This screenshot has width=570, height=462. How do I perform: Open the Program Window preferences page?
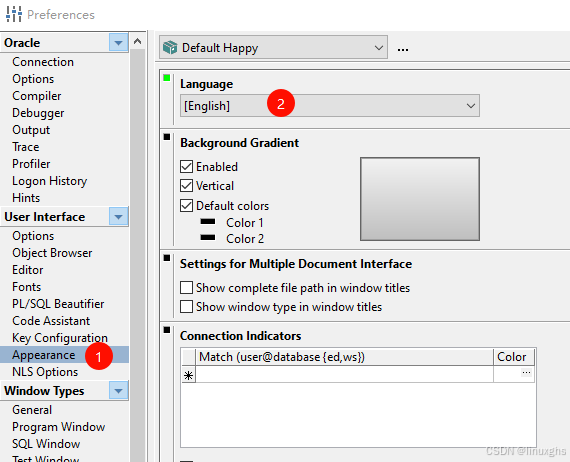59,427
